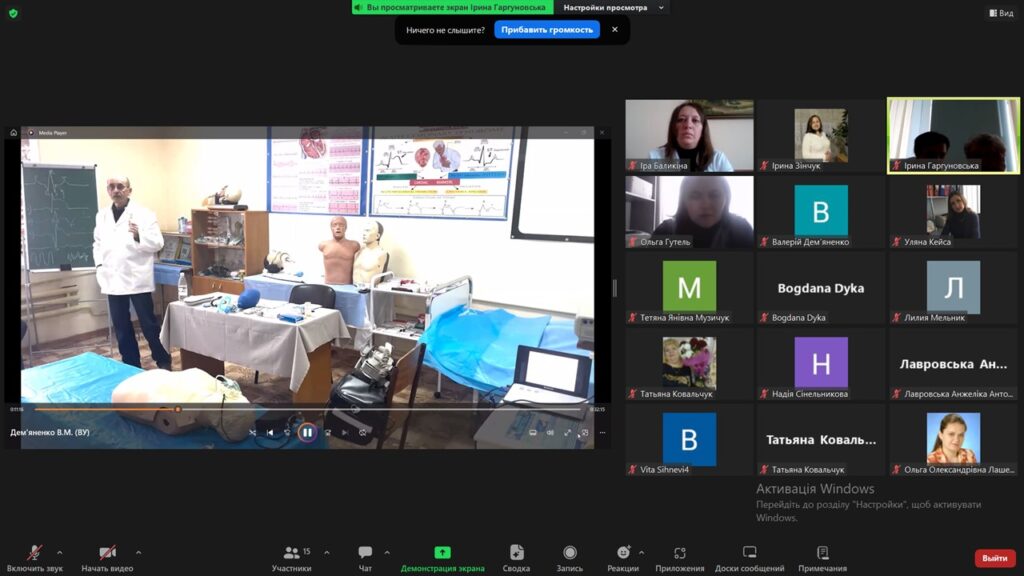Expand audio options arrow beside Включить звук
The width and height of the screenshot is (1024, 576).
click(60, 552)
